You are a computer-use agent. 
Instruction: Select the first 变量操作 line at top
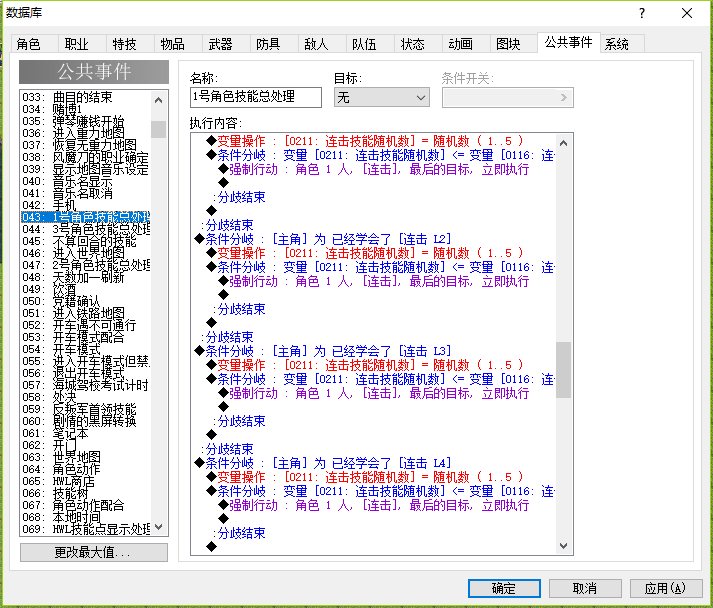(365, 141)
